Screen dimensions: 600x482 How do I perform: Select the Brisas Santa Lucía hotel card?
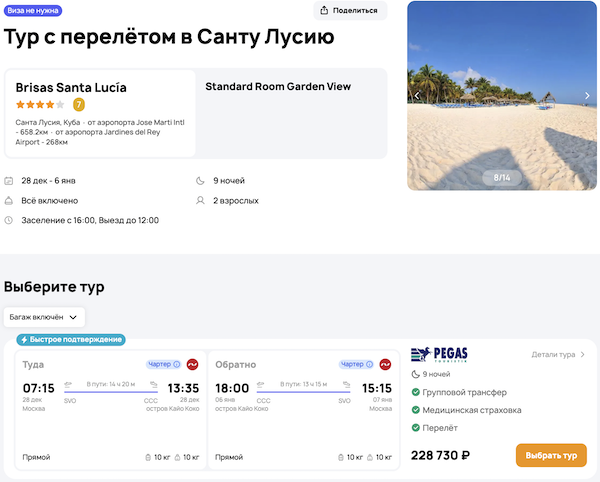pyautogui.click(x=100, y=113)
